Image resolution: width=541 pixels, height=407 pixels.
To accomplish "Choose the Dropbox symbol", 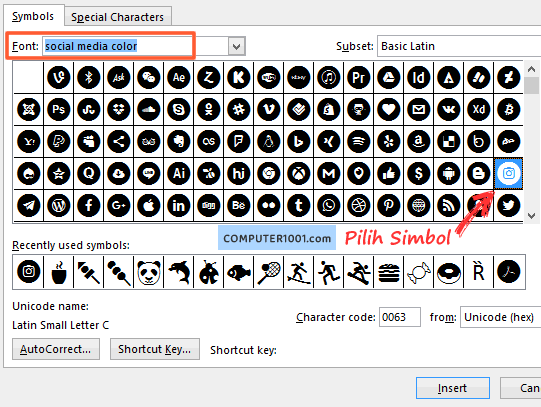I will [x=119, y=109].
